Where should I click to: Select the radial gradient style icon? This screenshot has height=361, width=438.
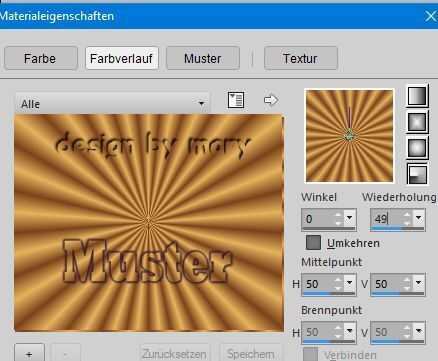tap(417, 173)
